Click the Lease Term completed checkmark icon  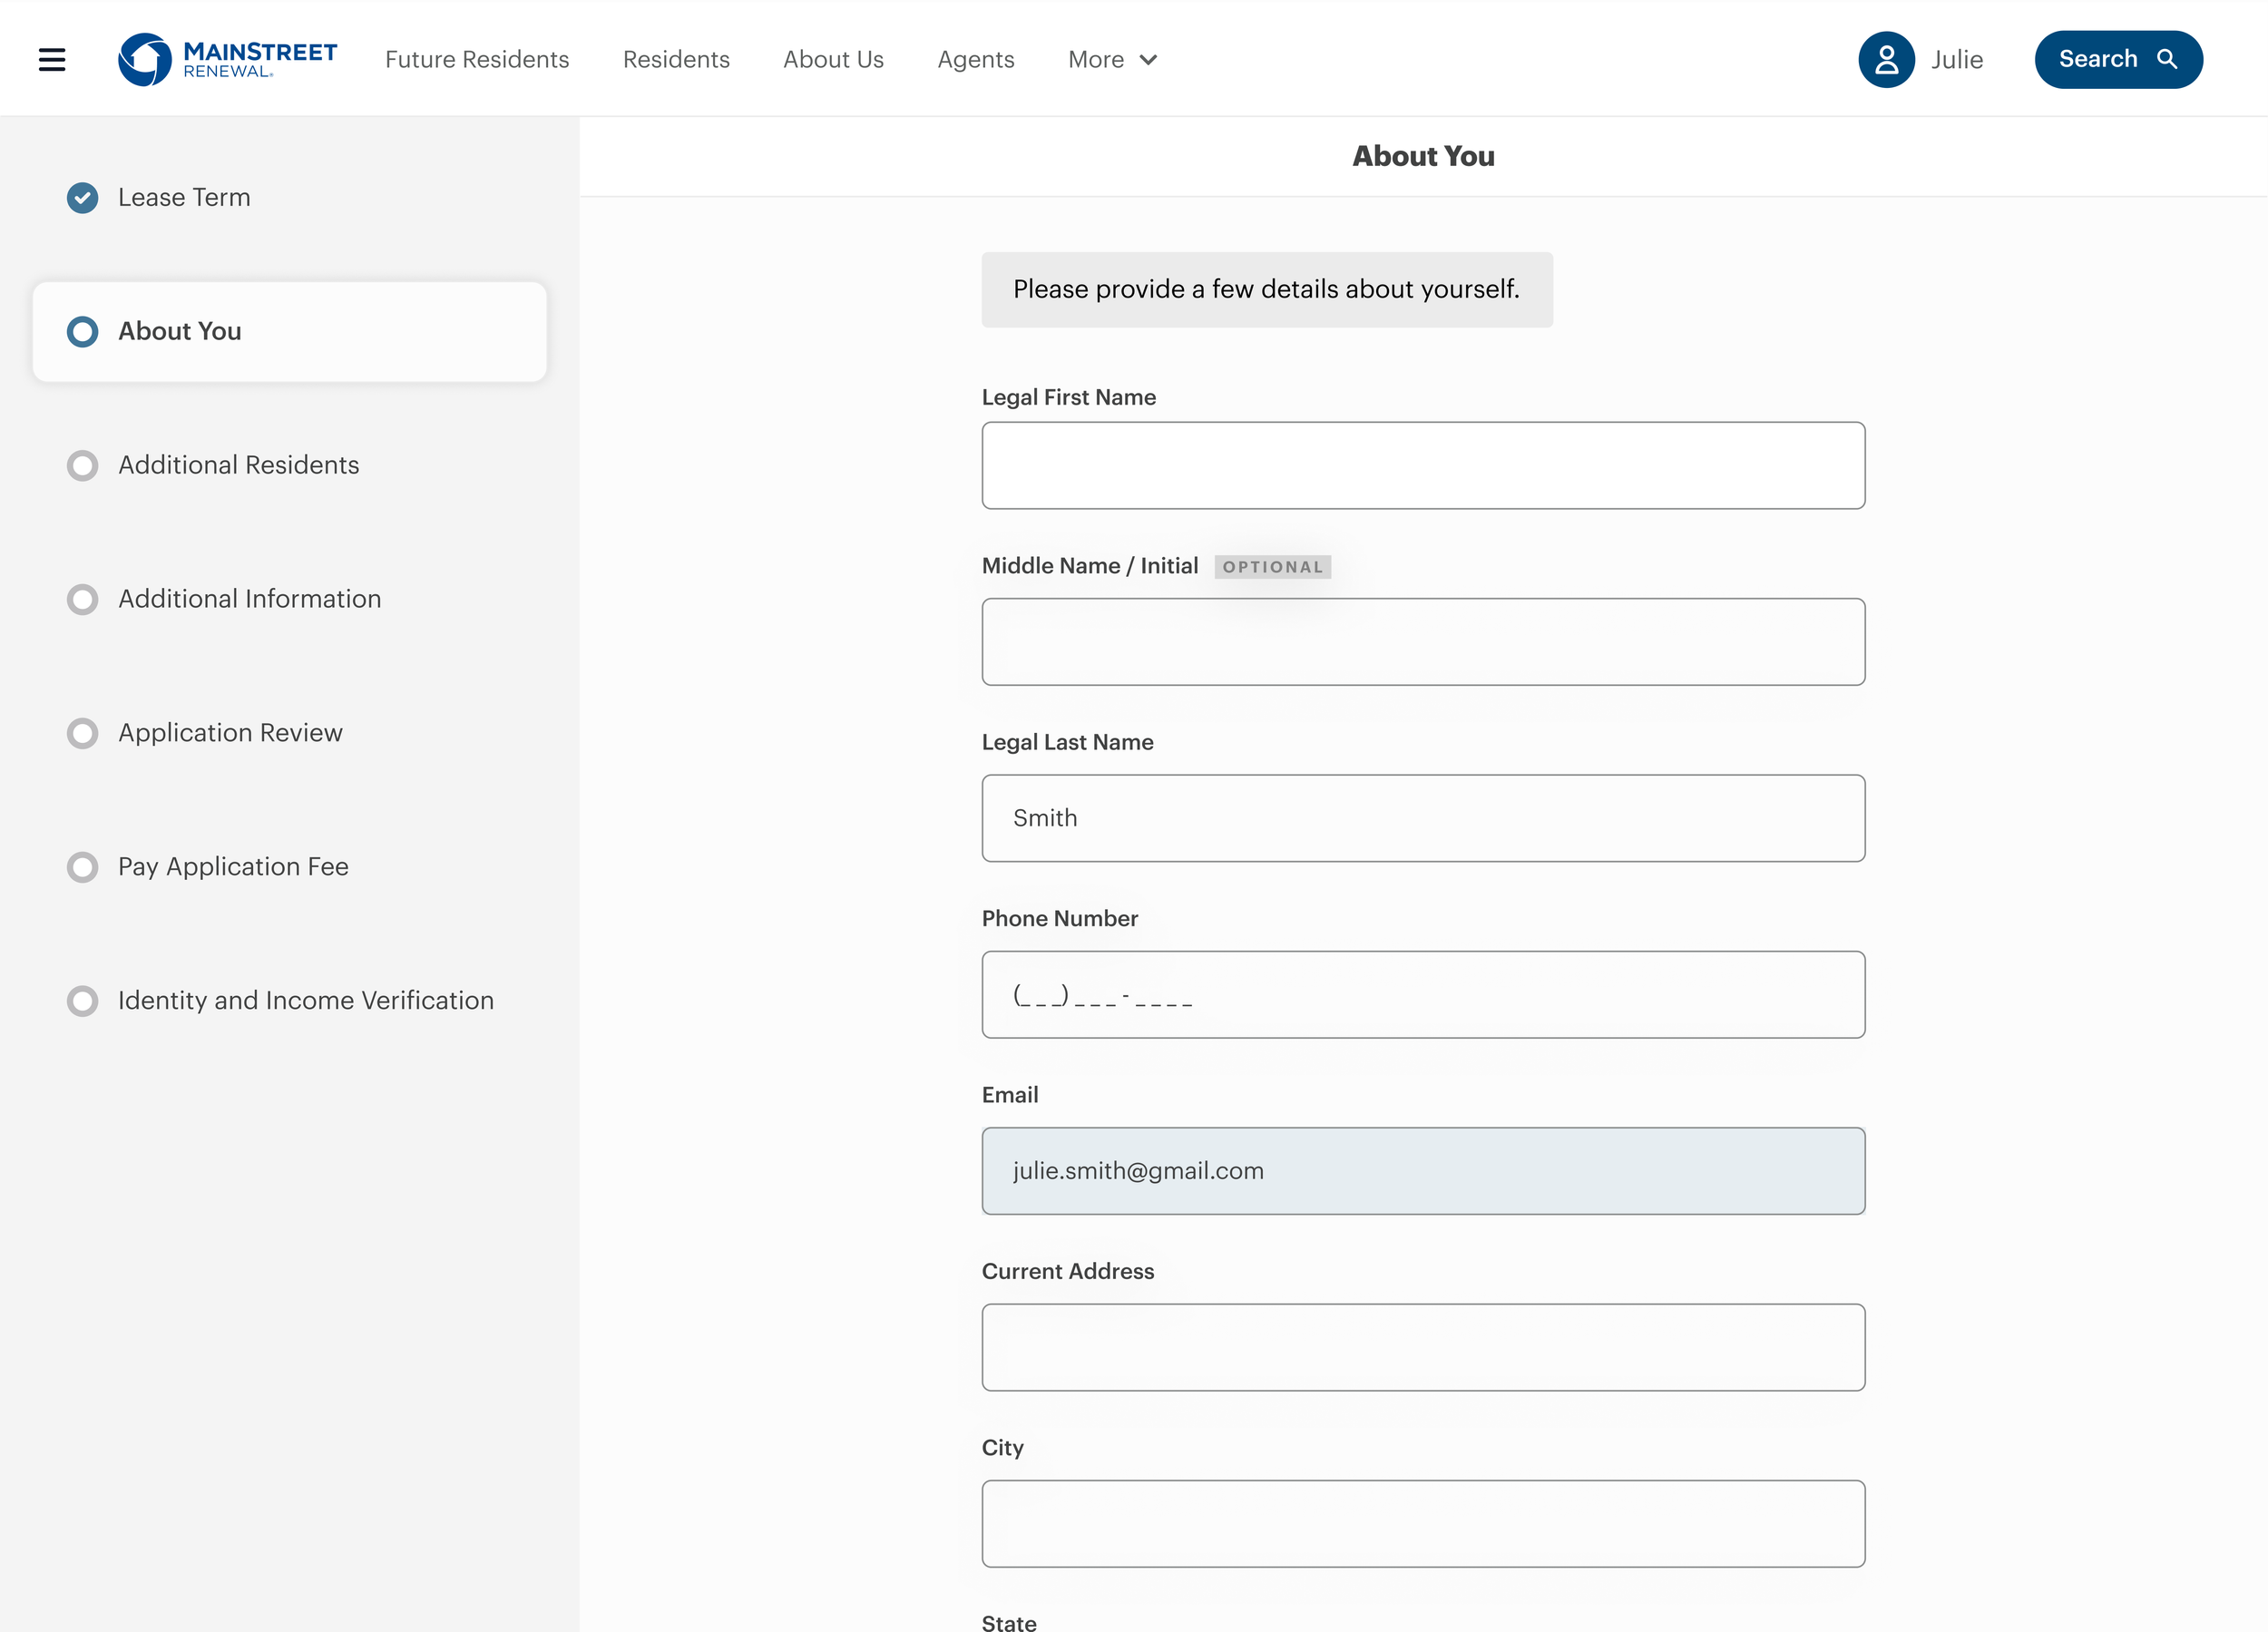click(x=82, y=198)
